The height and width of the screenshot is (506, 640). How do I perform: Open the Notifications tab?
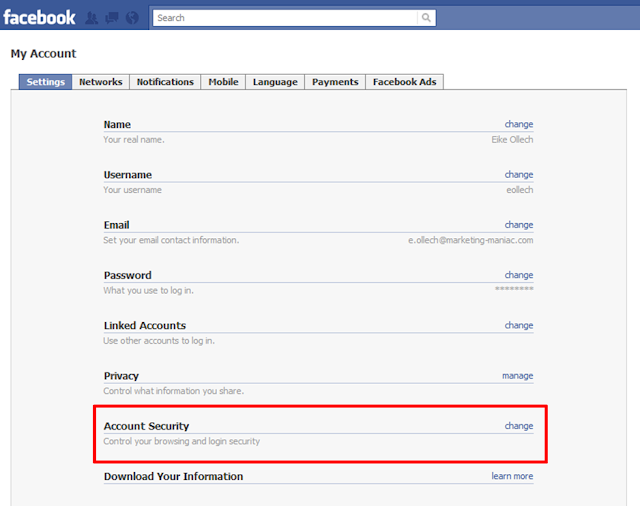pos(165,82)
